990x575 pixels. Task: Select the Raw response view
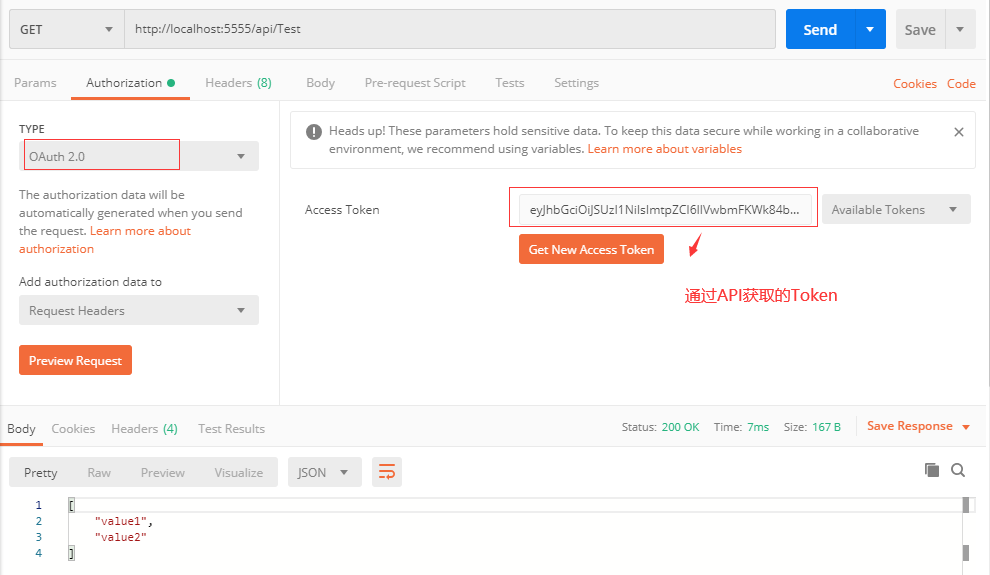coord(99,472)
